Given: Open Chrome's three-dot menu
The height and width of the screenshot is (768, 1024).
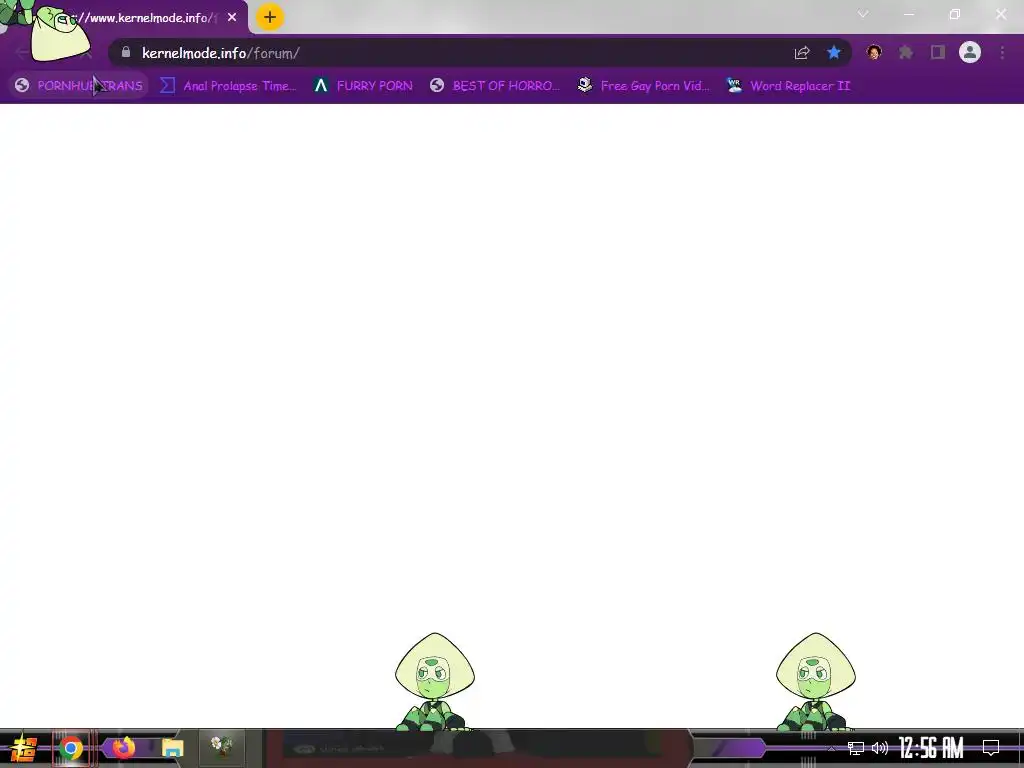Looking at the screenshot, I should [1002, 52].
